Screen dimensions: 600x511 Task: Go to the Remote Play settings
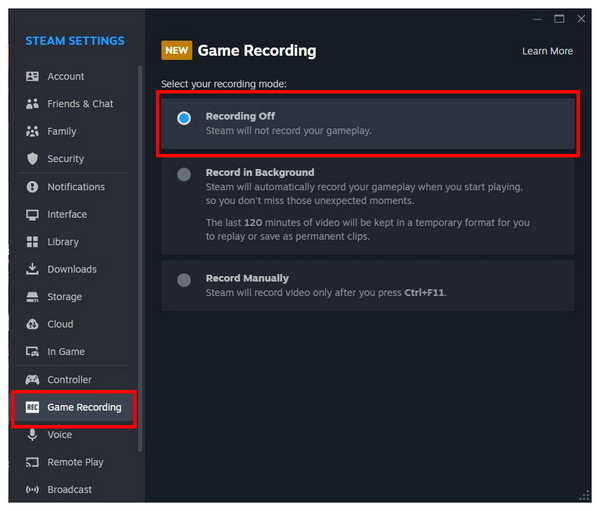[73, 462]
